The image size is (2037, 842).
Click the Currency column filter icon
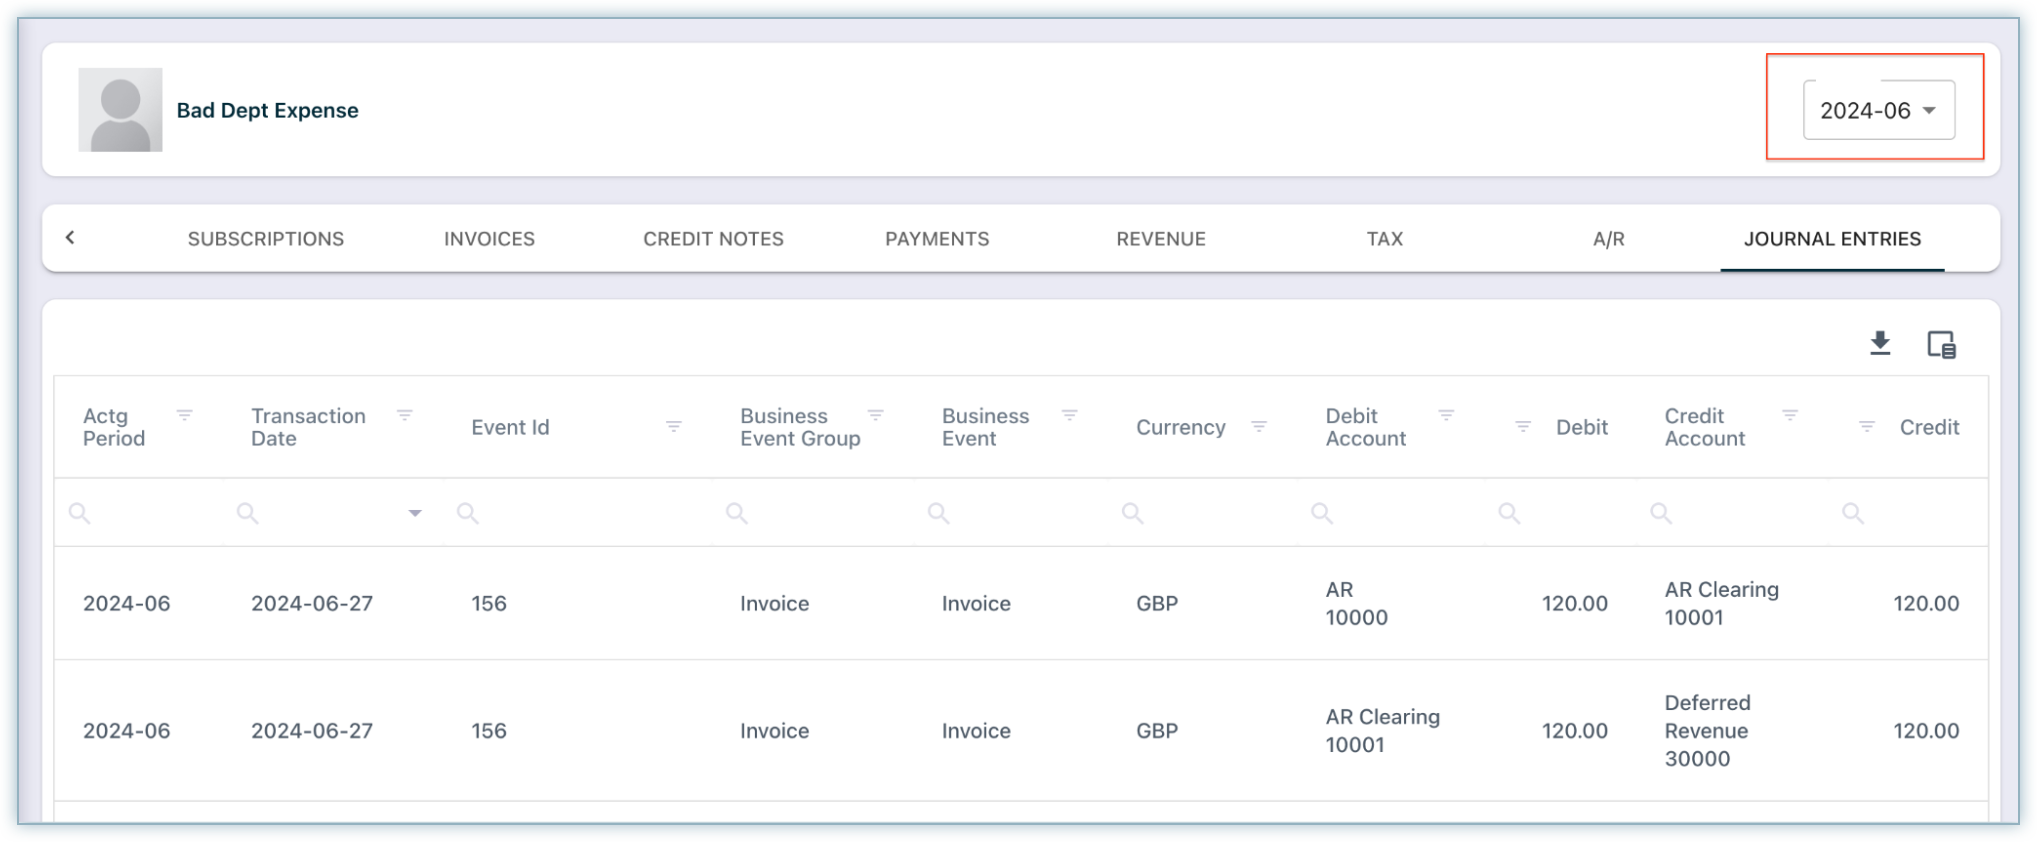click(x=1259, y=427)
